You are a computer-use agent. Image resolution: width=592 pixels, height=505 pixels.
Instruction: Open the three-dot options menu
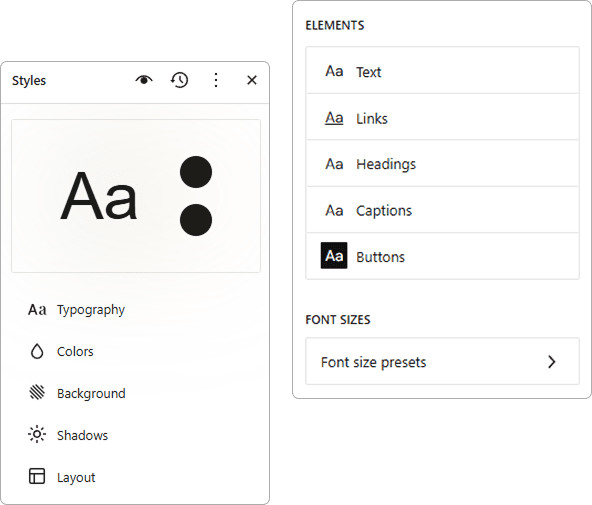[x=216, y=80]
